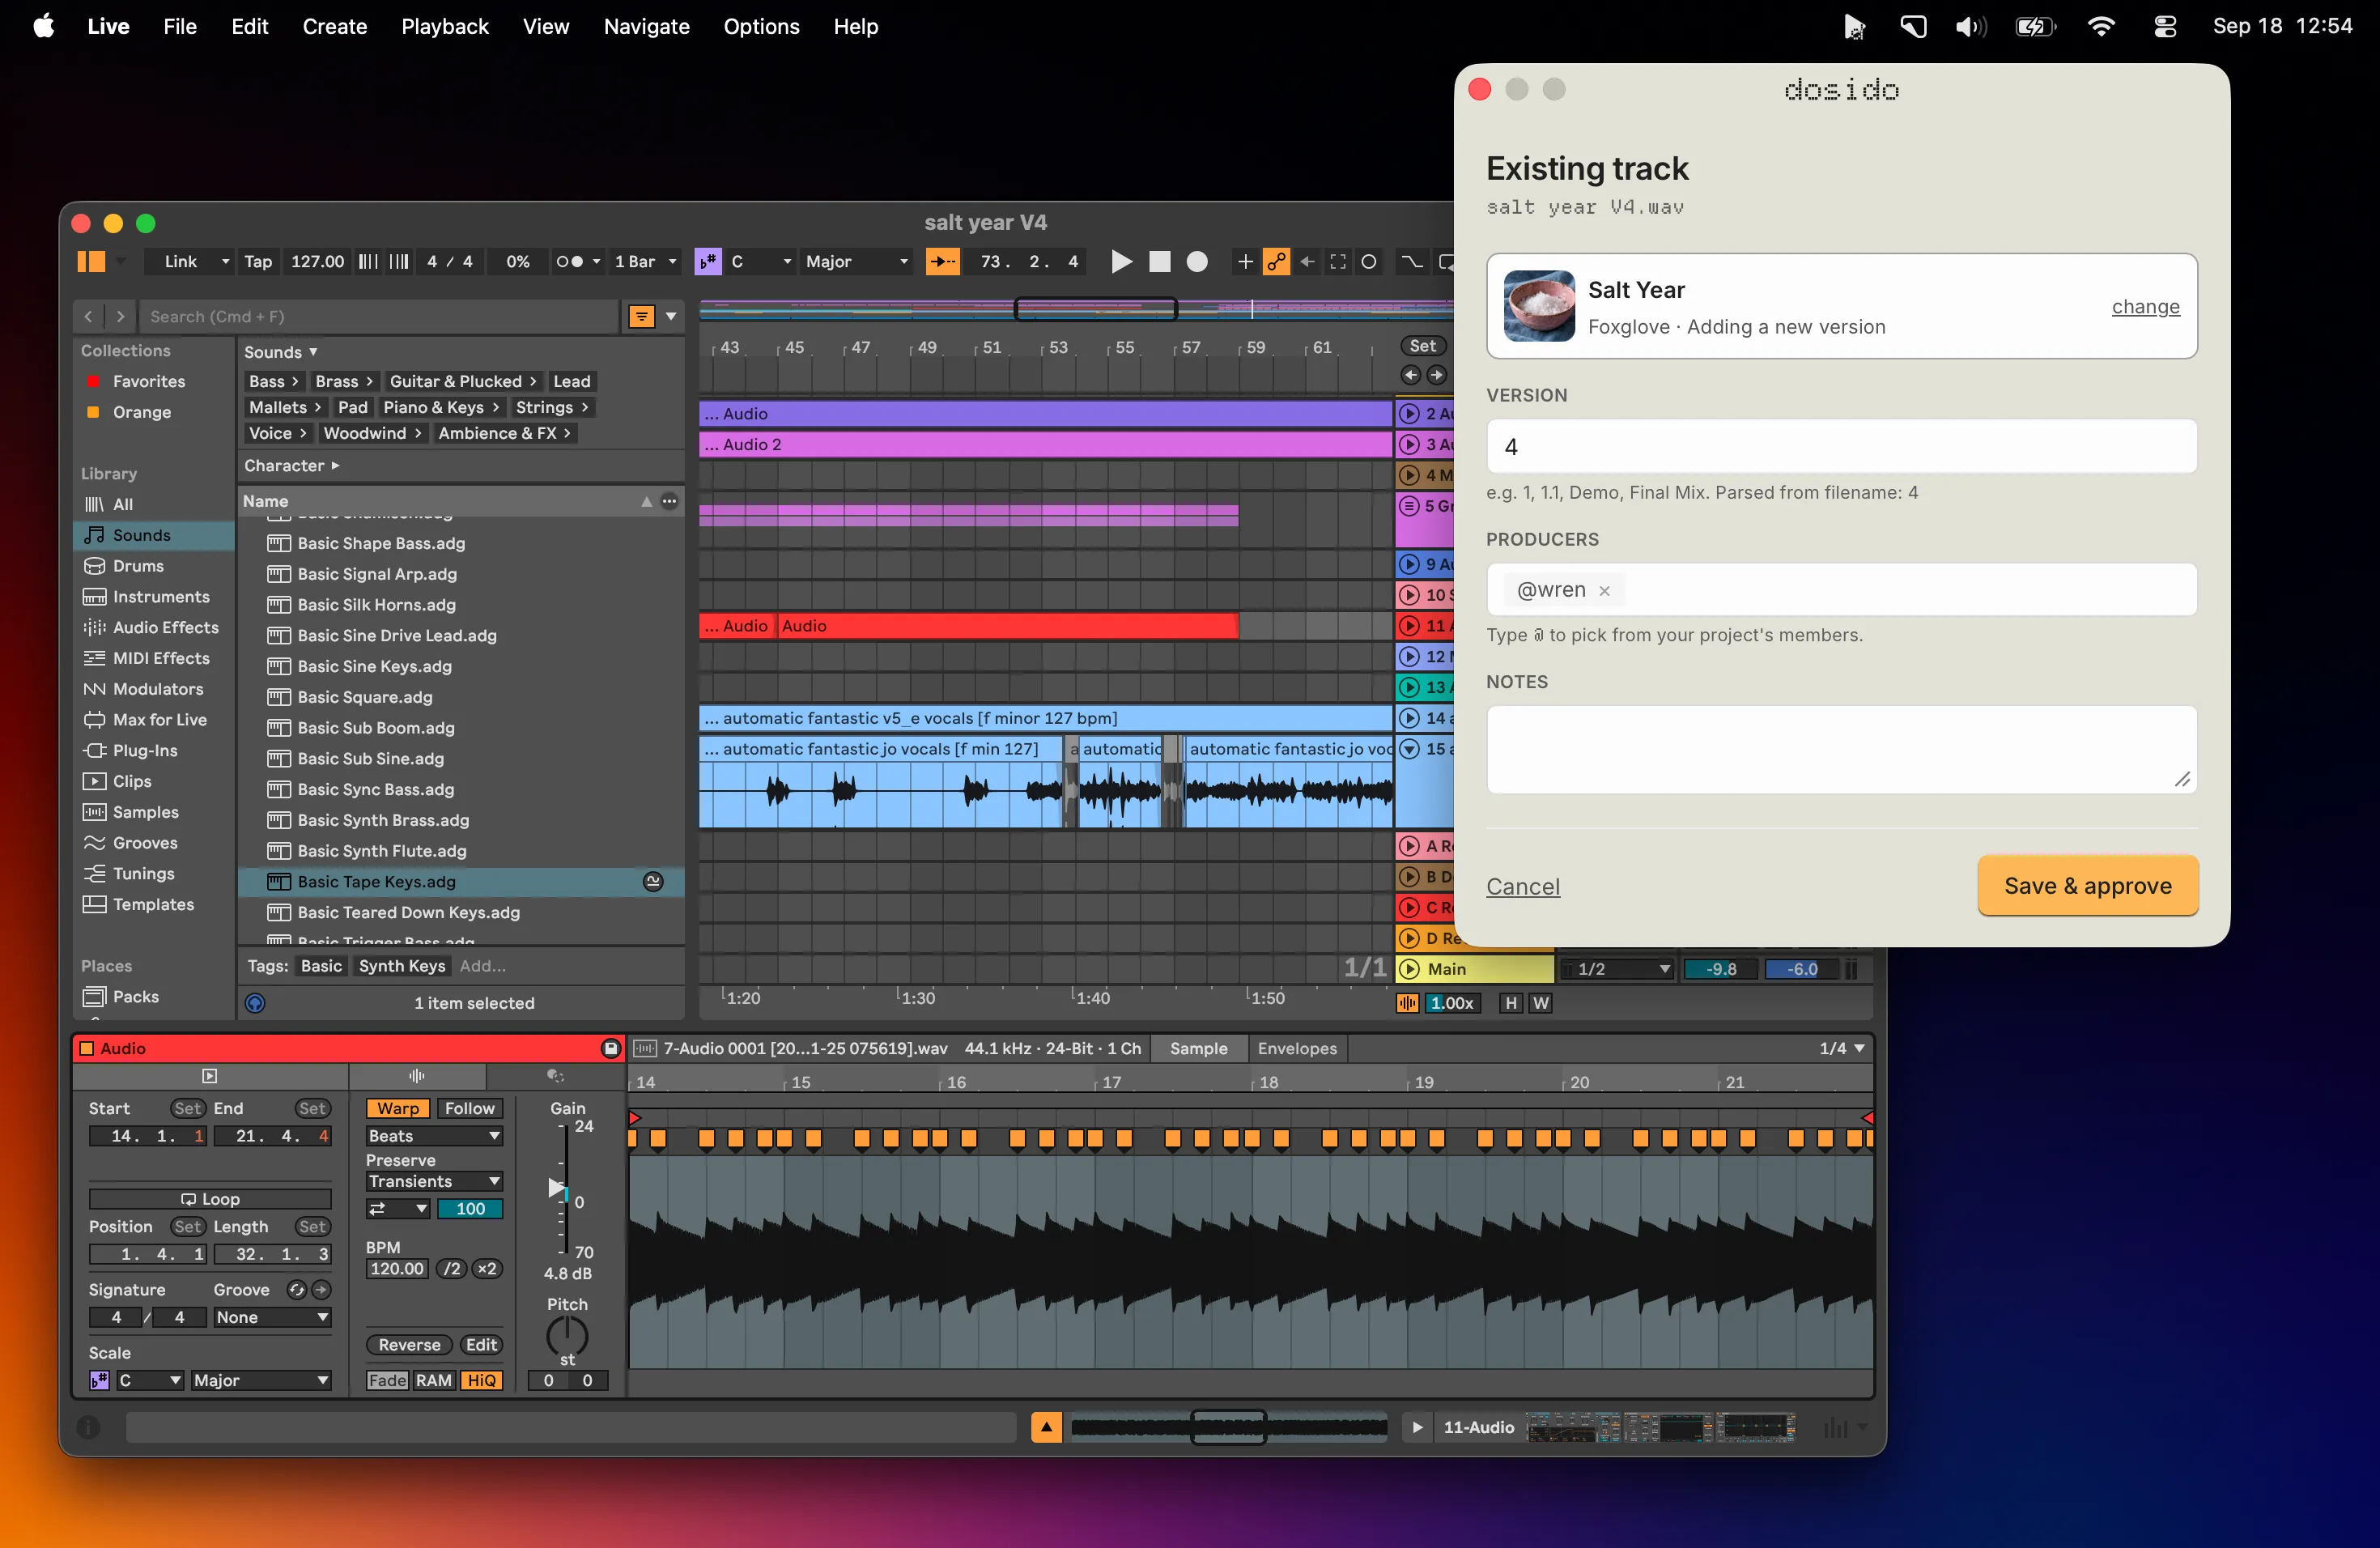Screen dimensions: 2380x1548
Task: Open Plug-Ins category
Action: (x=145, y=751)
